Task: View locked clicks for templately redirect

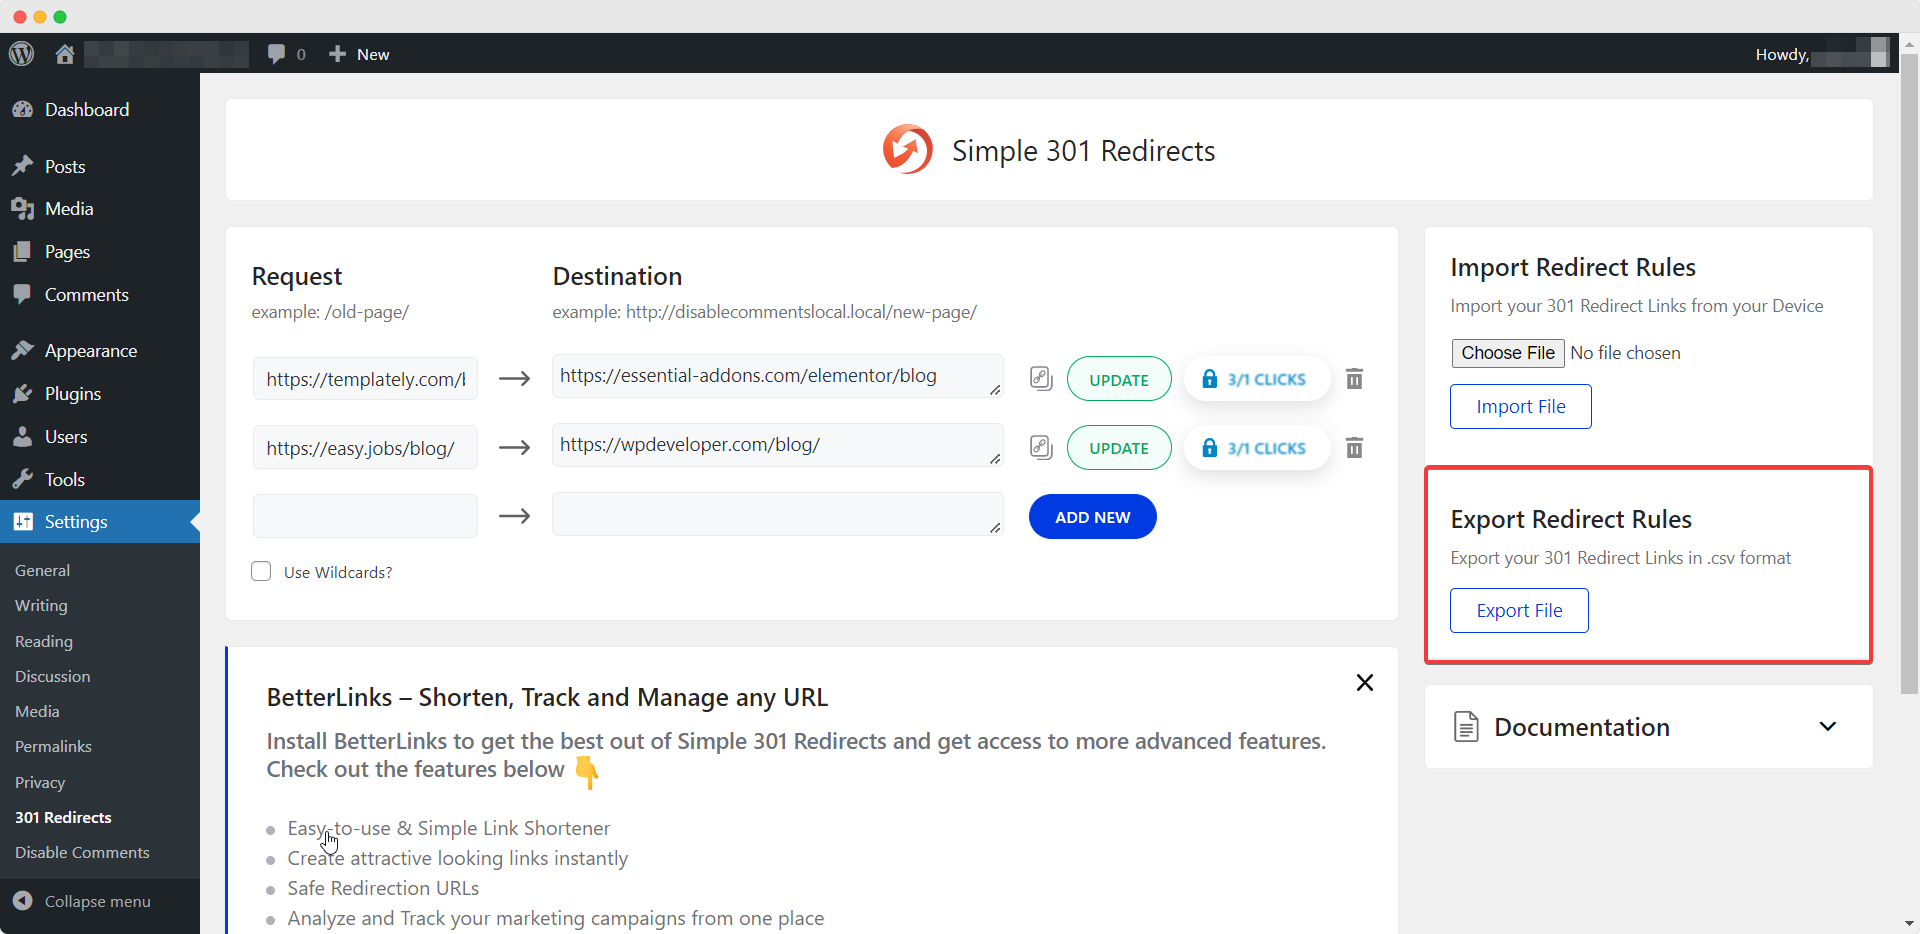Action: point(1257,379)
